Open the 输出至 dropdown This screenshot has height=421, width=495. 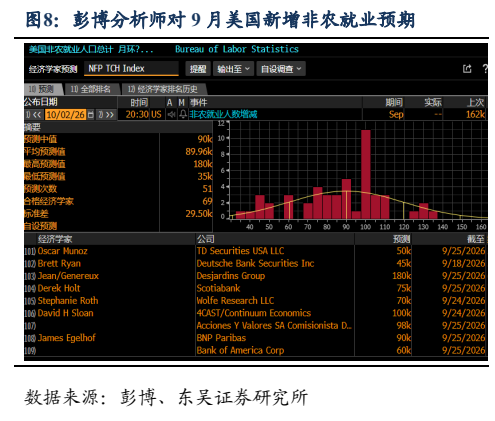pyautogui.click(x=233, y=69)
